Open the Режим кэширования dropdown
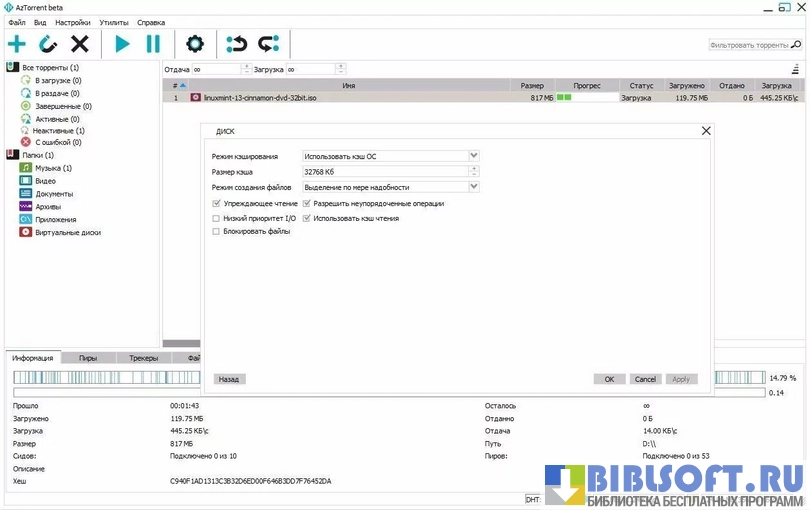Image resolution: width=810 pixels, height=510 pixels. click(473, 156)
